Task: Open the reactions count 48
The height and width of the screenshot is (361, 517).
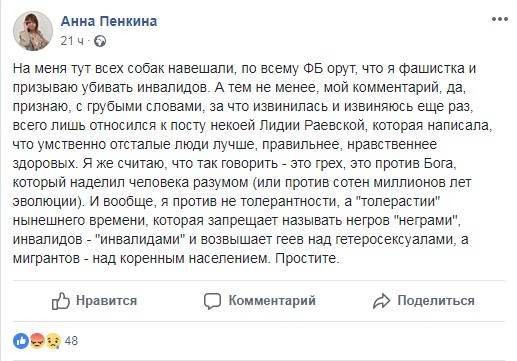Action: [x=71, y=341]
